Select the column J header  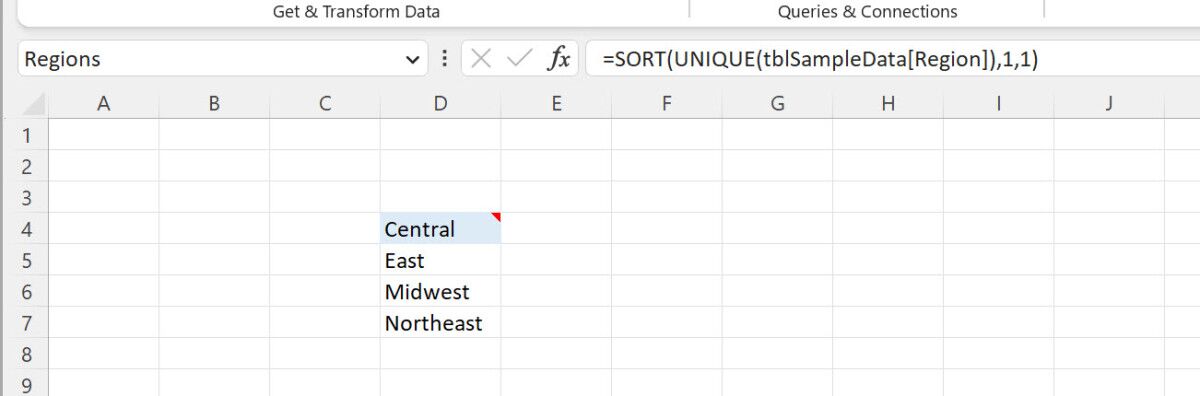point(1109,103)
